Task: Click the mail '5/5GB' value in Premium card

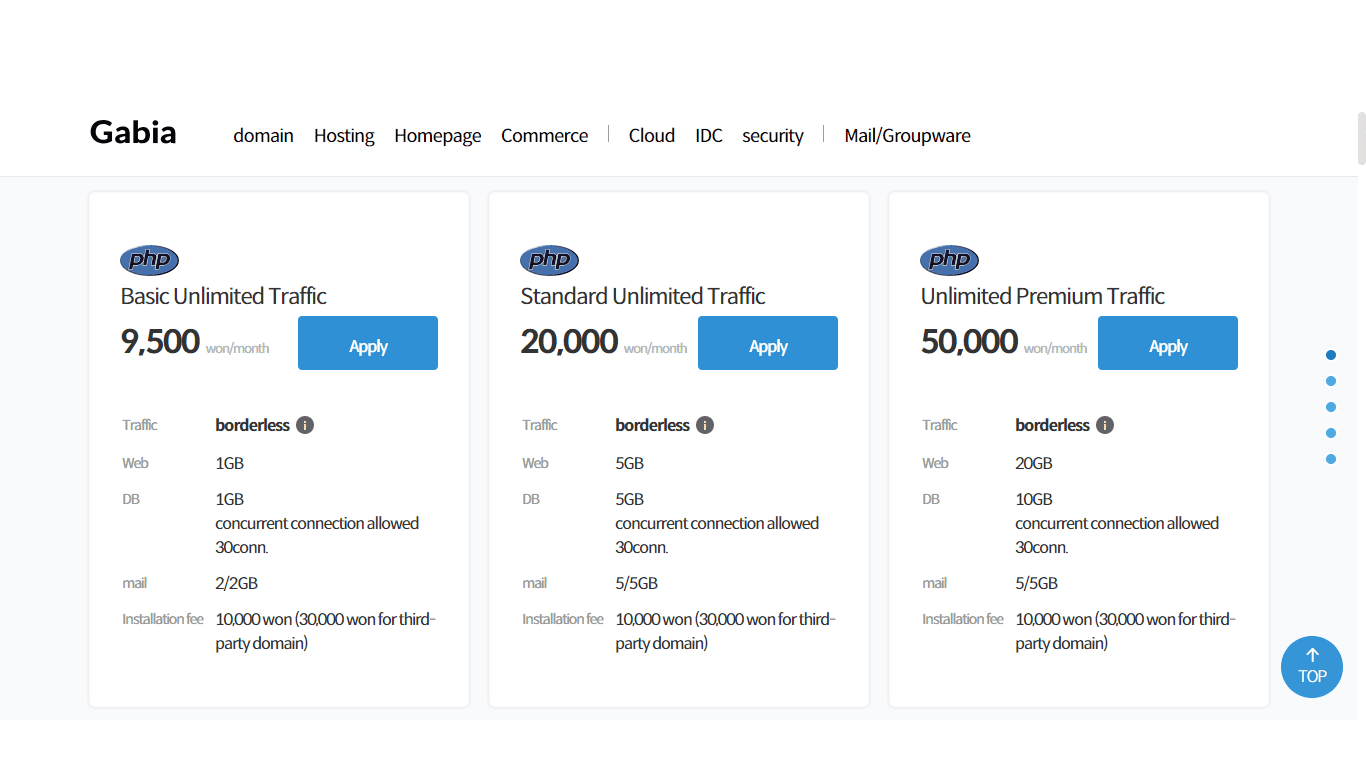Action: coord(1037,583)
